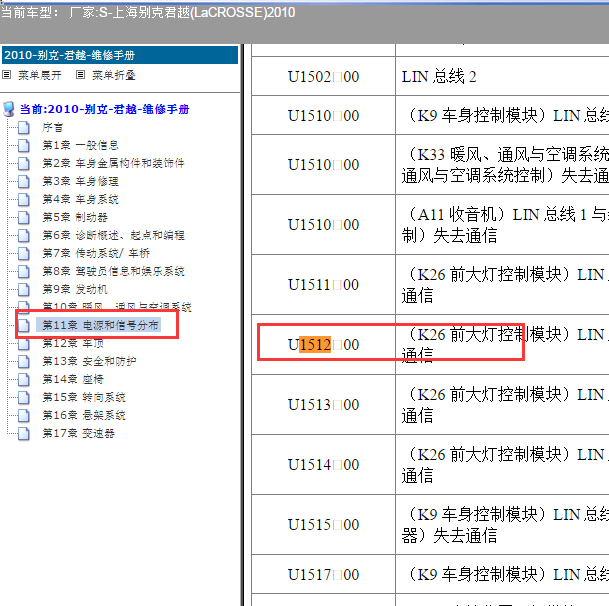Open 第14章 座椅

(73, 379)
